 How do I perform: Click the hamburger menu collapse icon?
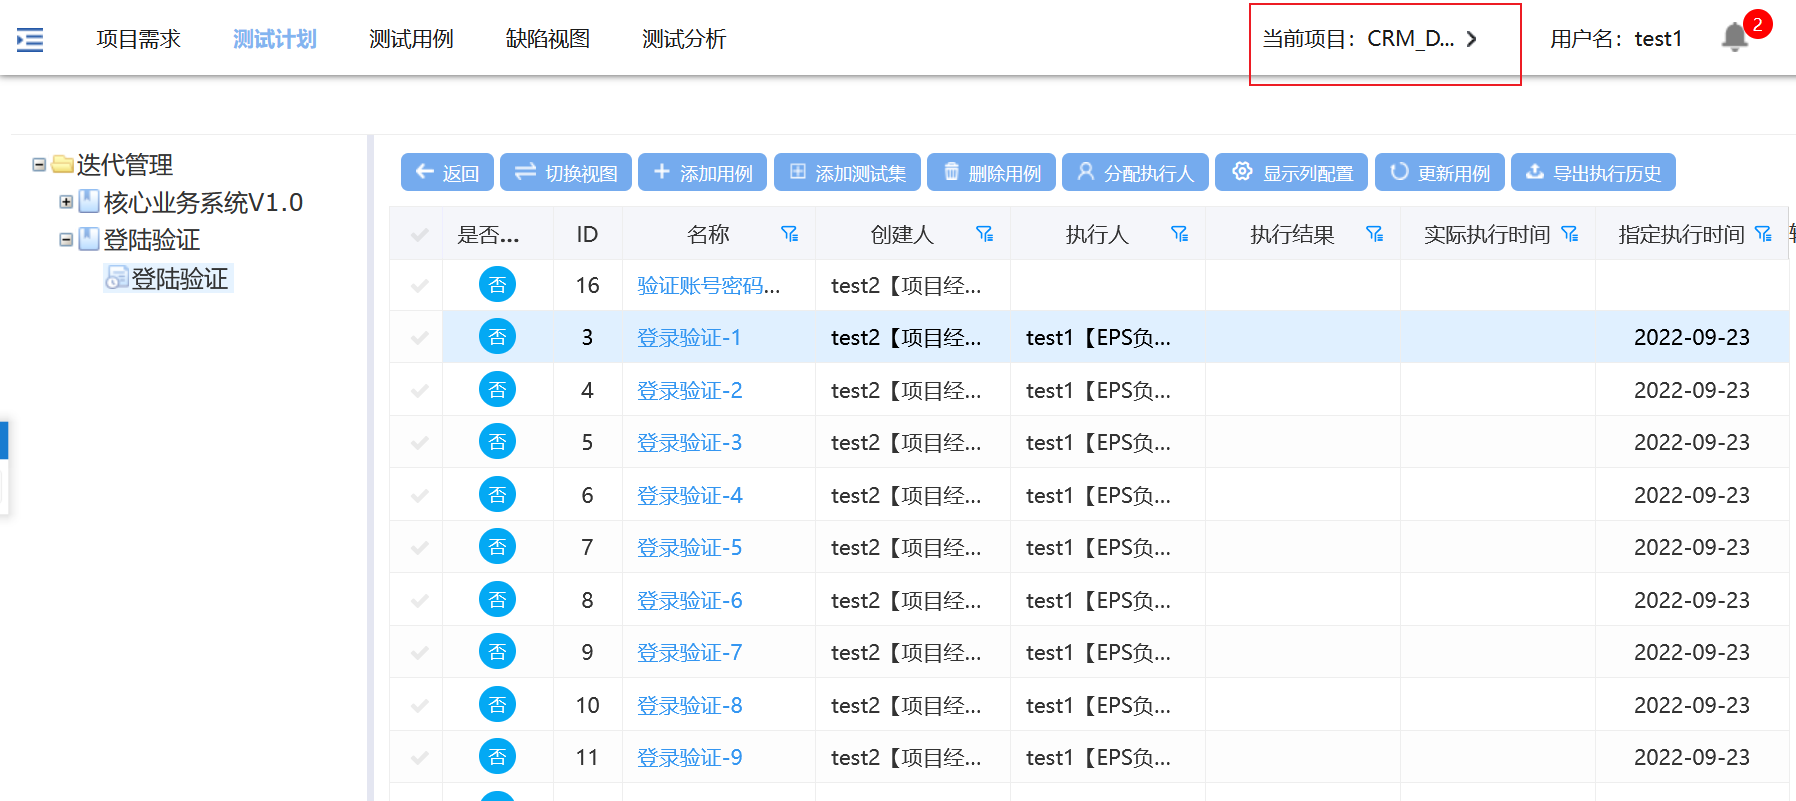[30, 40]
